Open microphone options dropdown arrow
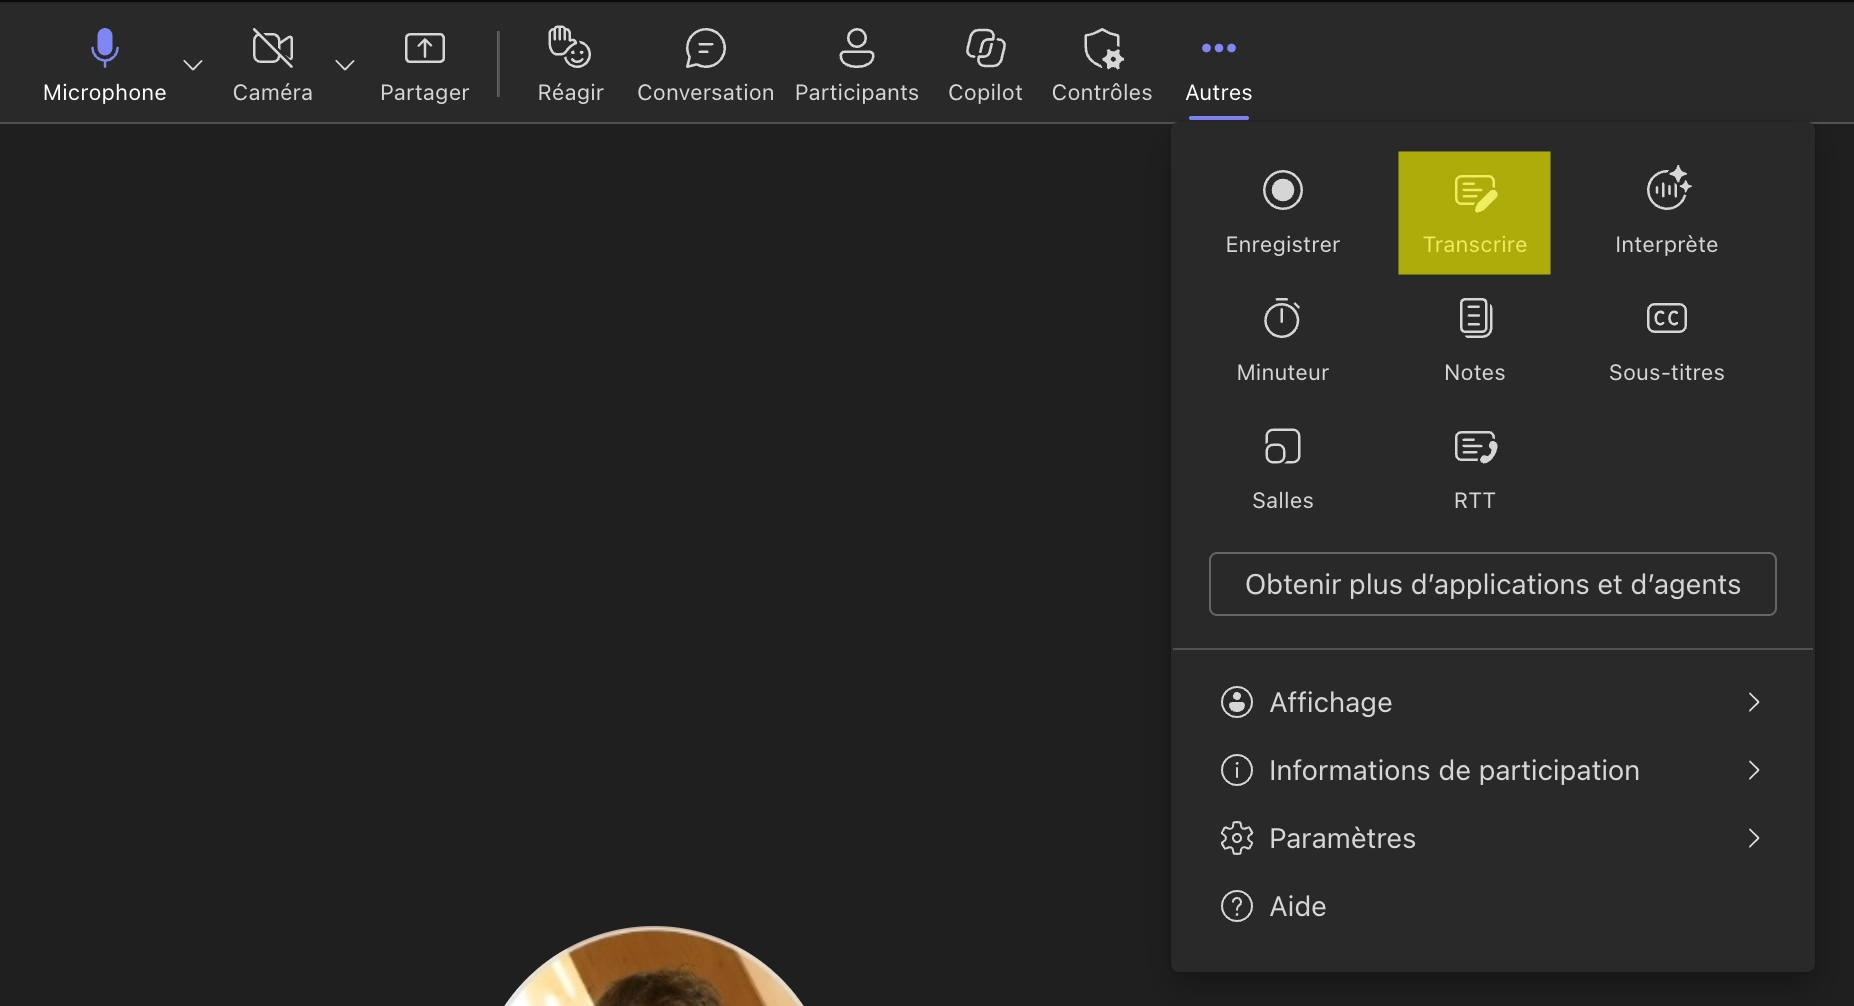1854x1006 pixels. 193,65
